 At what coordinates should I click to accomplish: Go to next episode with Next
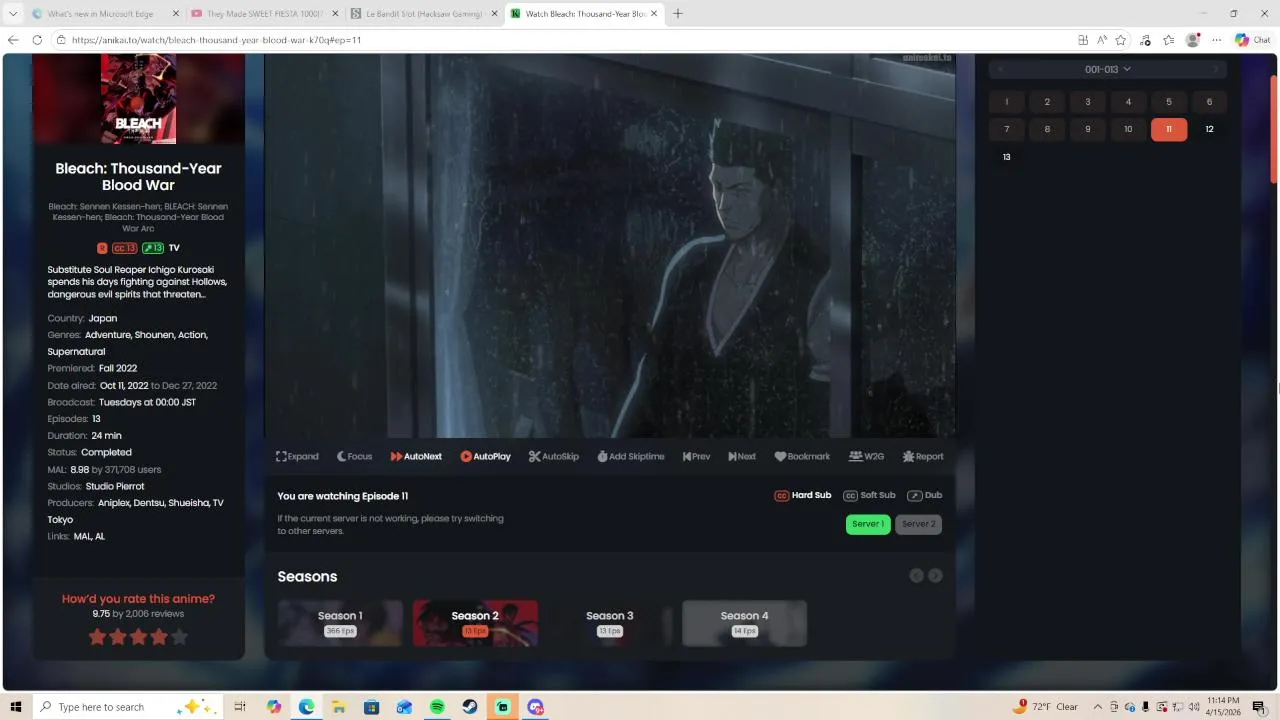(x=742, y=456)
